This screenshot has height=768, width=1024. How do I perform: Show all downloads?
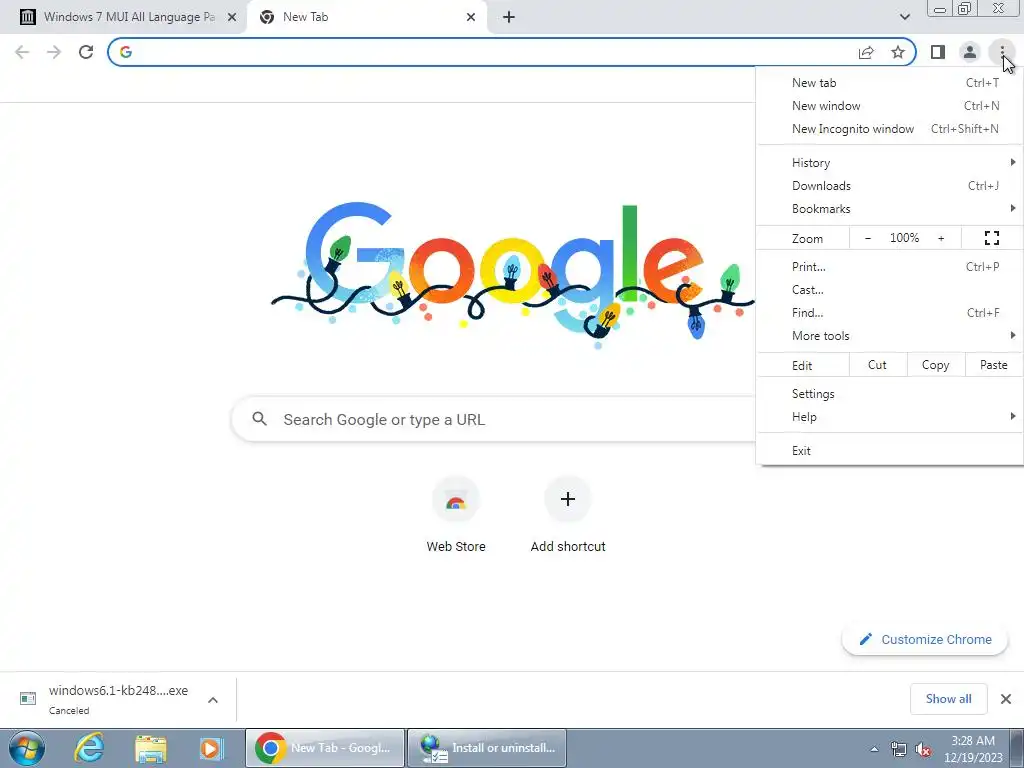tap(948, 699)
